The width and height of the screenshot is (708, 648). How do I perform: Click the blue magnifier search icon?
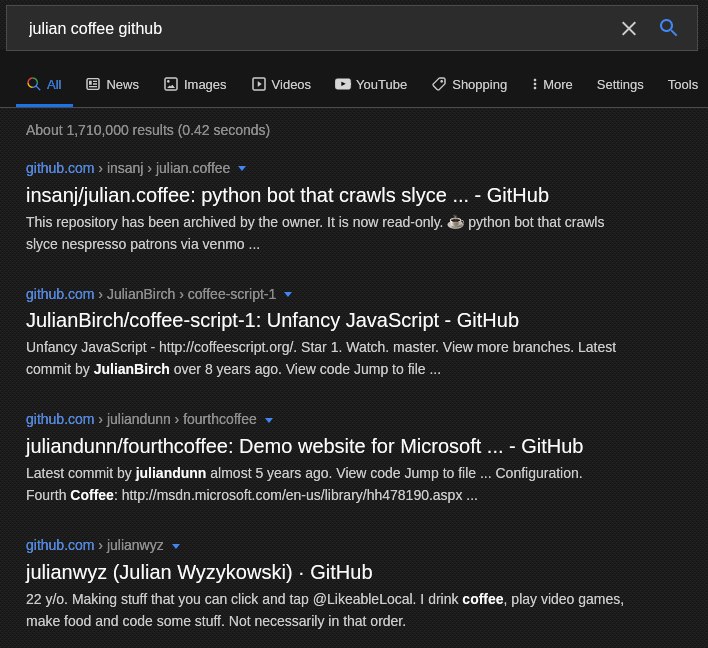click(x=668, y=28)
